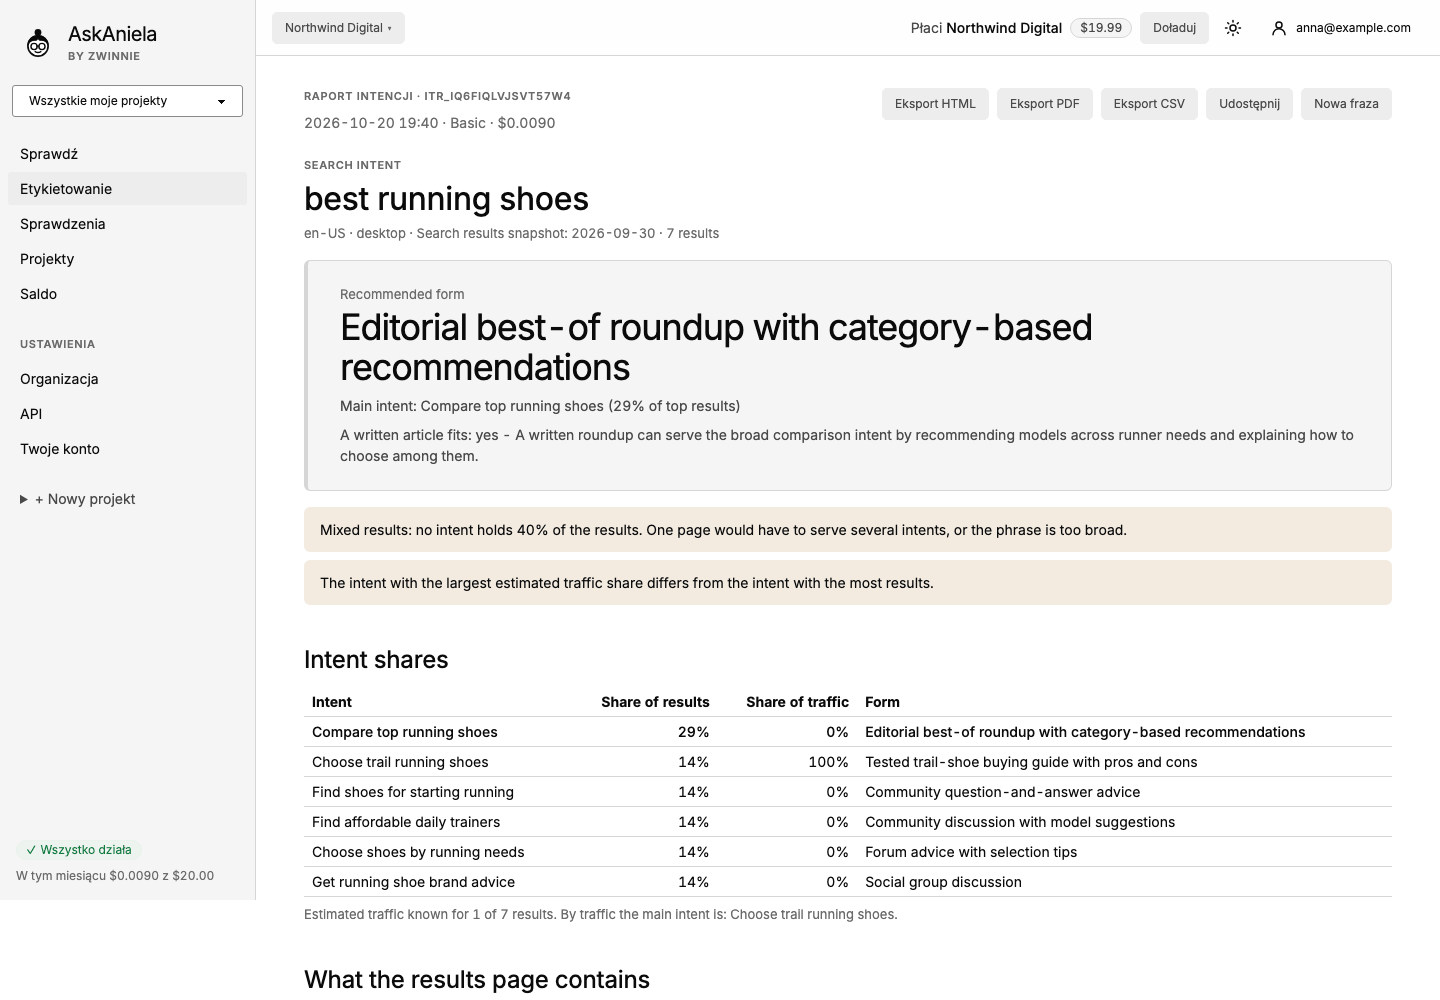
Task: Click the anna@example.com account email
Action: click(x=1353, y=28)
